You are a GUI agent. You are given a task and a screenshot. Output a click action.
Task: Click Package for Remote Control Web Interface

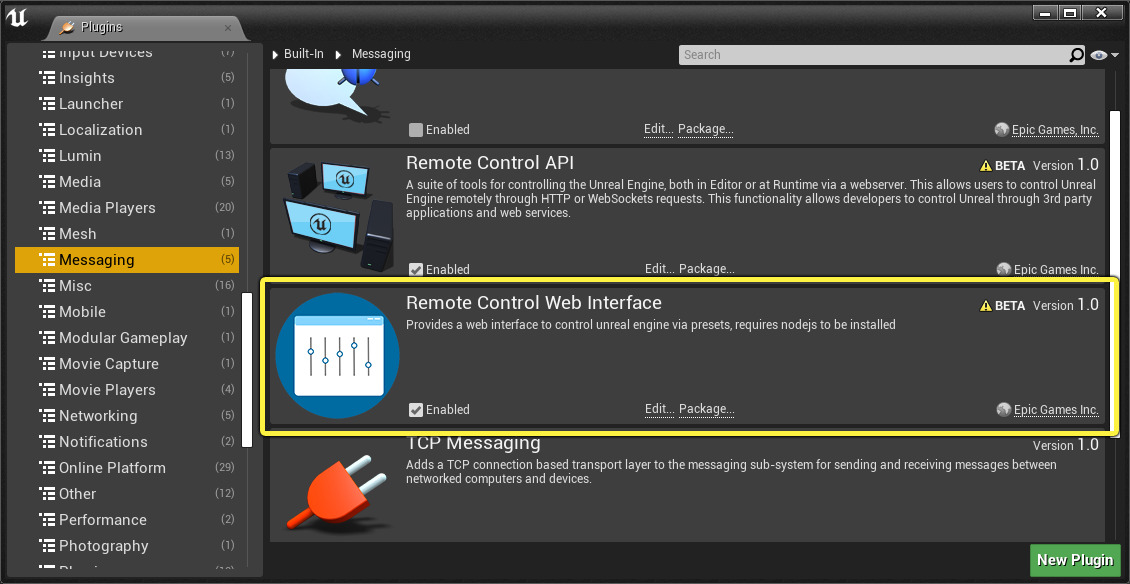tap(706, 409)
